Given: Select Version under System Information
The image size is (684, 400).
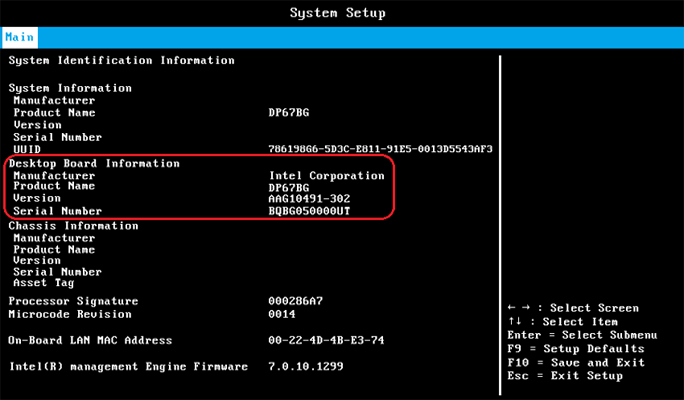Looking at the screenshot, I should (38, 125).
